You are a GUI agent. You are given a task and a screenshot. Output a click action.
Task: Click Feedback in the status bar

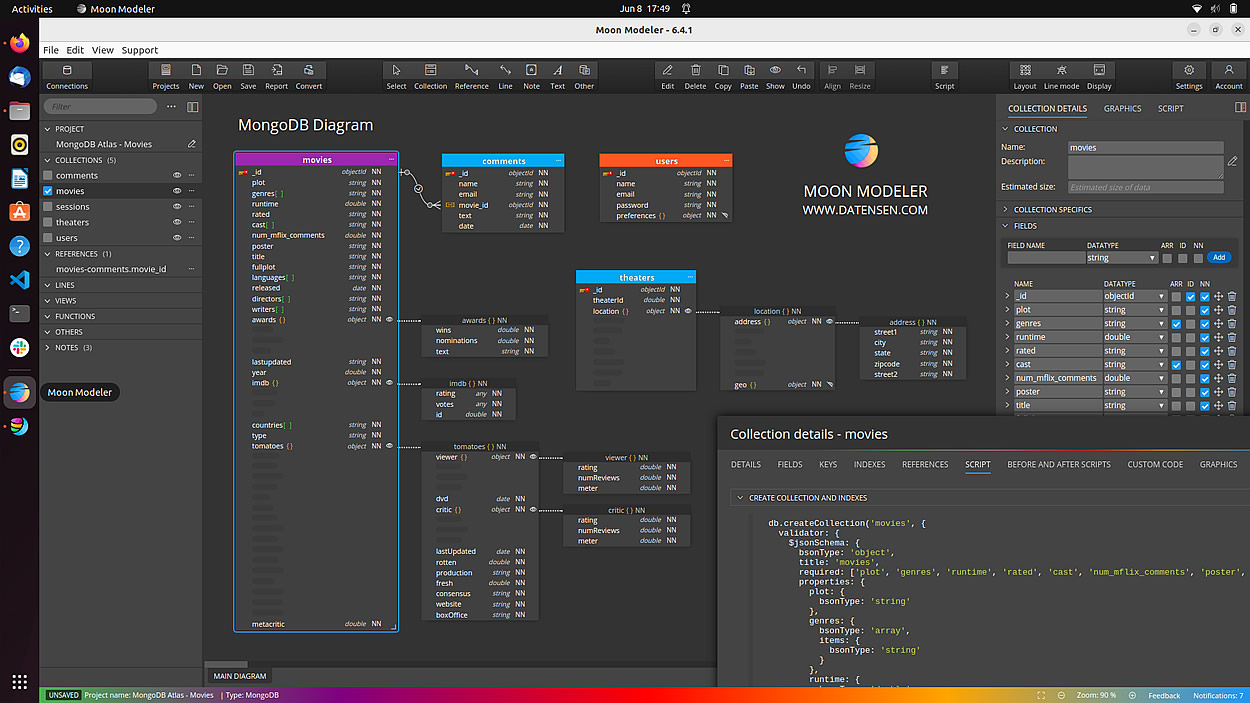coord(1164,695)
